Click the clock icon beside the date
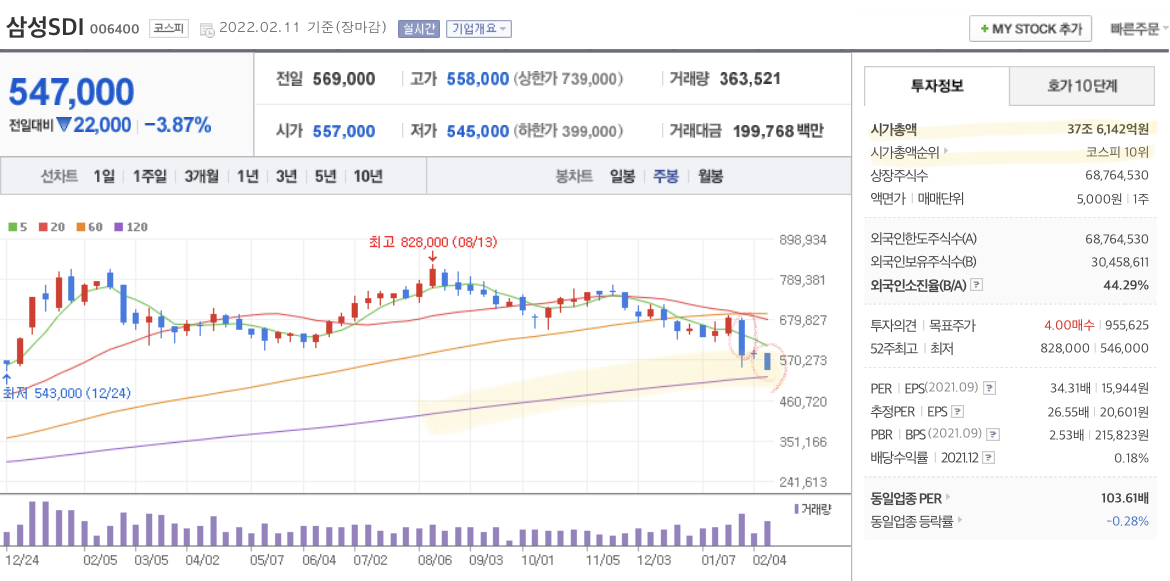Image resolution: width=1170 pixels, height=581 pixels. pyautogui.click(x=209, y=29)
